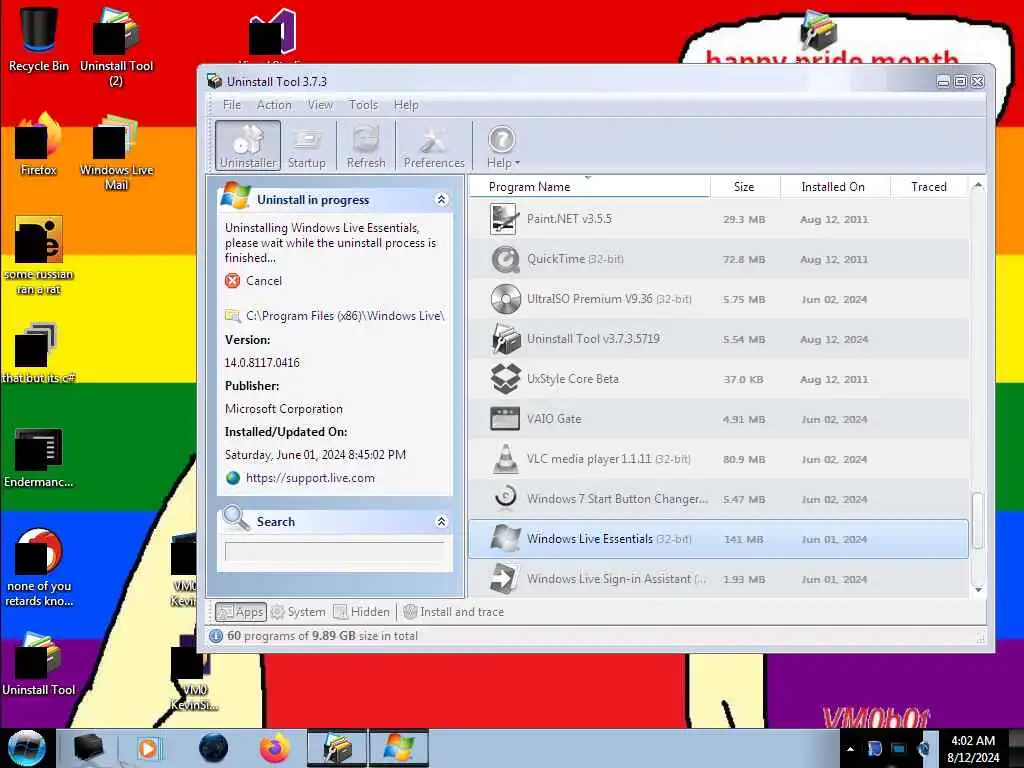Viewport: 1024px width, 768px height.
Task: Open the Help menu in menu bar
Action: click(406, 104)
